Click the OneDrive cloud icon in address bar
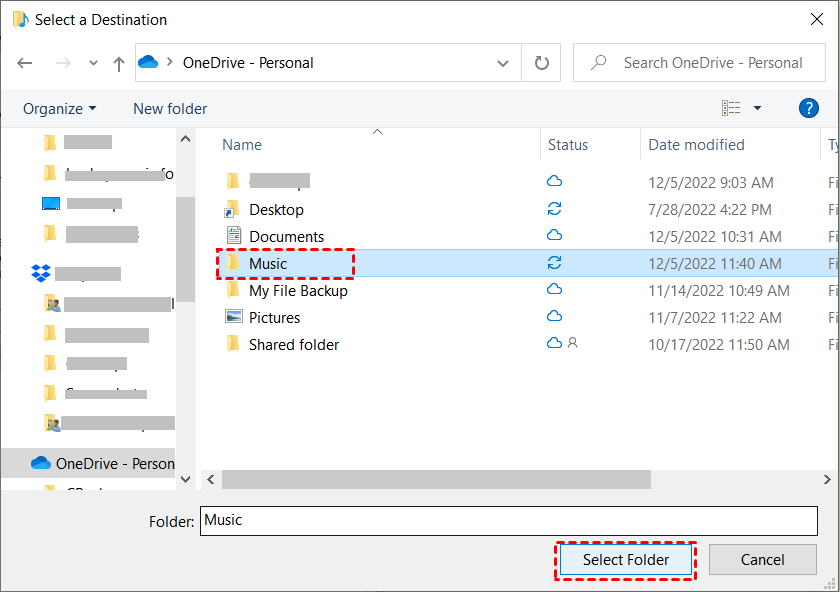The height and width of the screenshot is (592, 840). tap(148, 62)
